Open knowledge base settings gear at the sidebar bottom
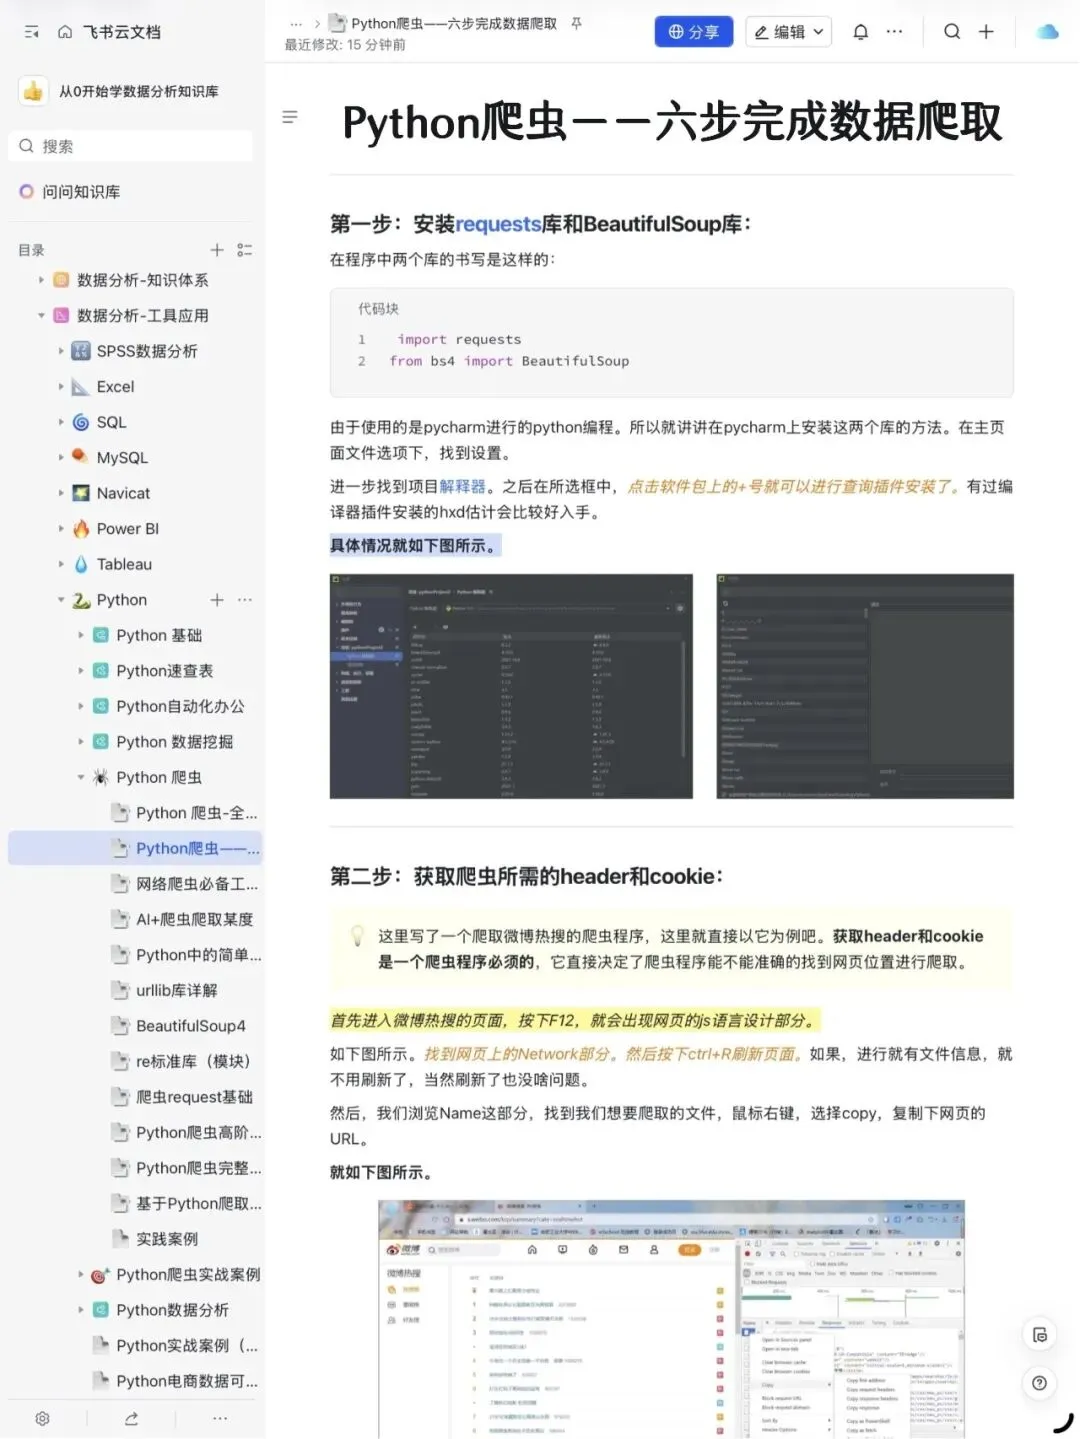Screen dimensions: 1080x1439 coord(42,1418)
